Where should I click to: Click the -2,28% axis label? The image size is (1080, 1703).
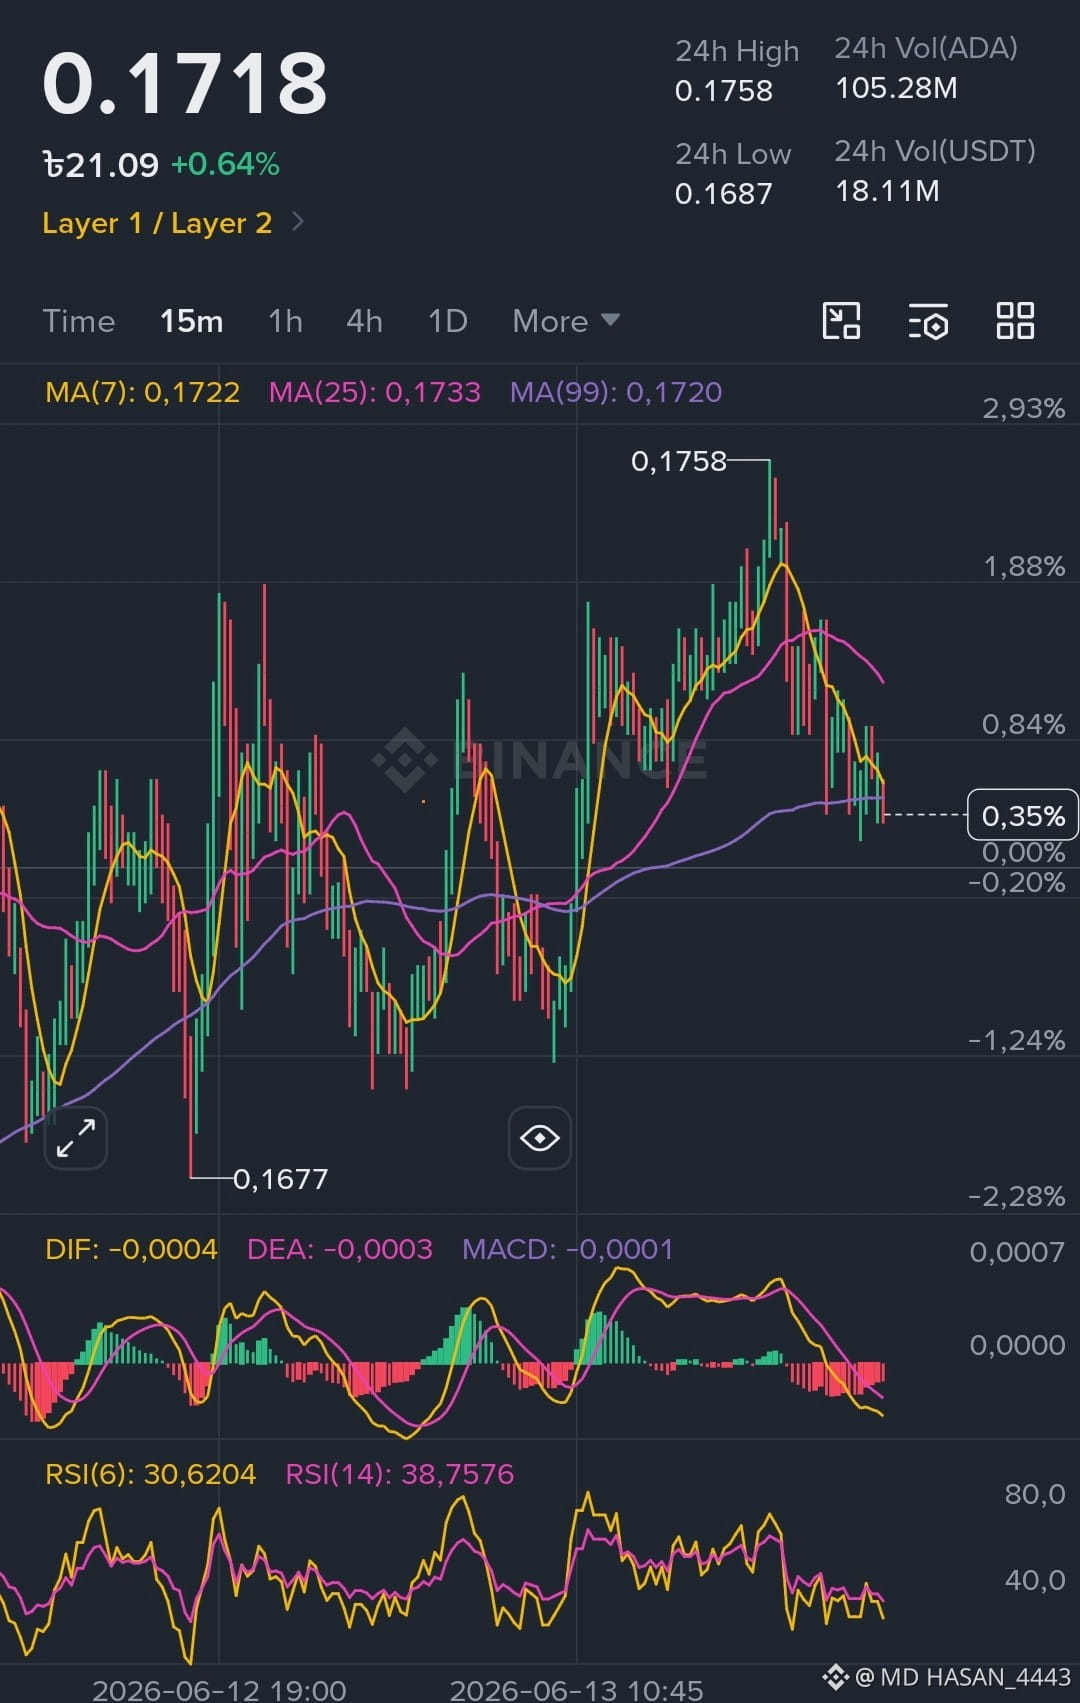point(1017,1196)
